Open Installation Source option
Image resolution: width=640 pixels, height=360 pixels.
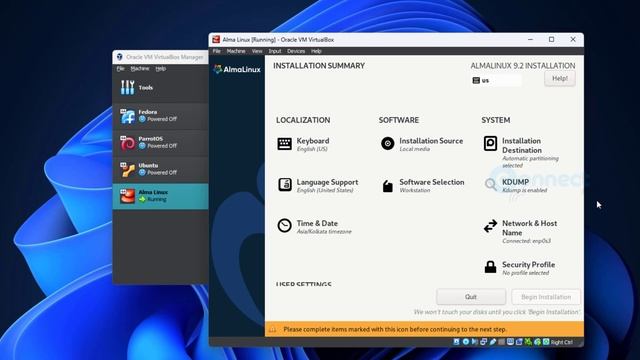(x=422, y=144)
